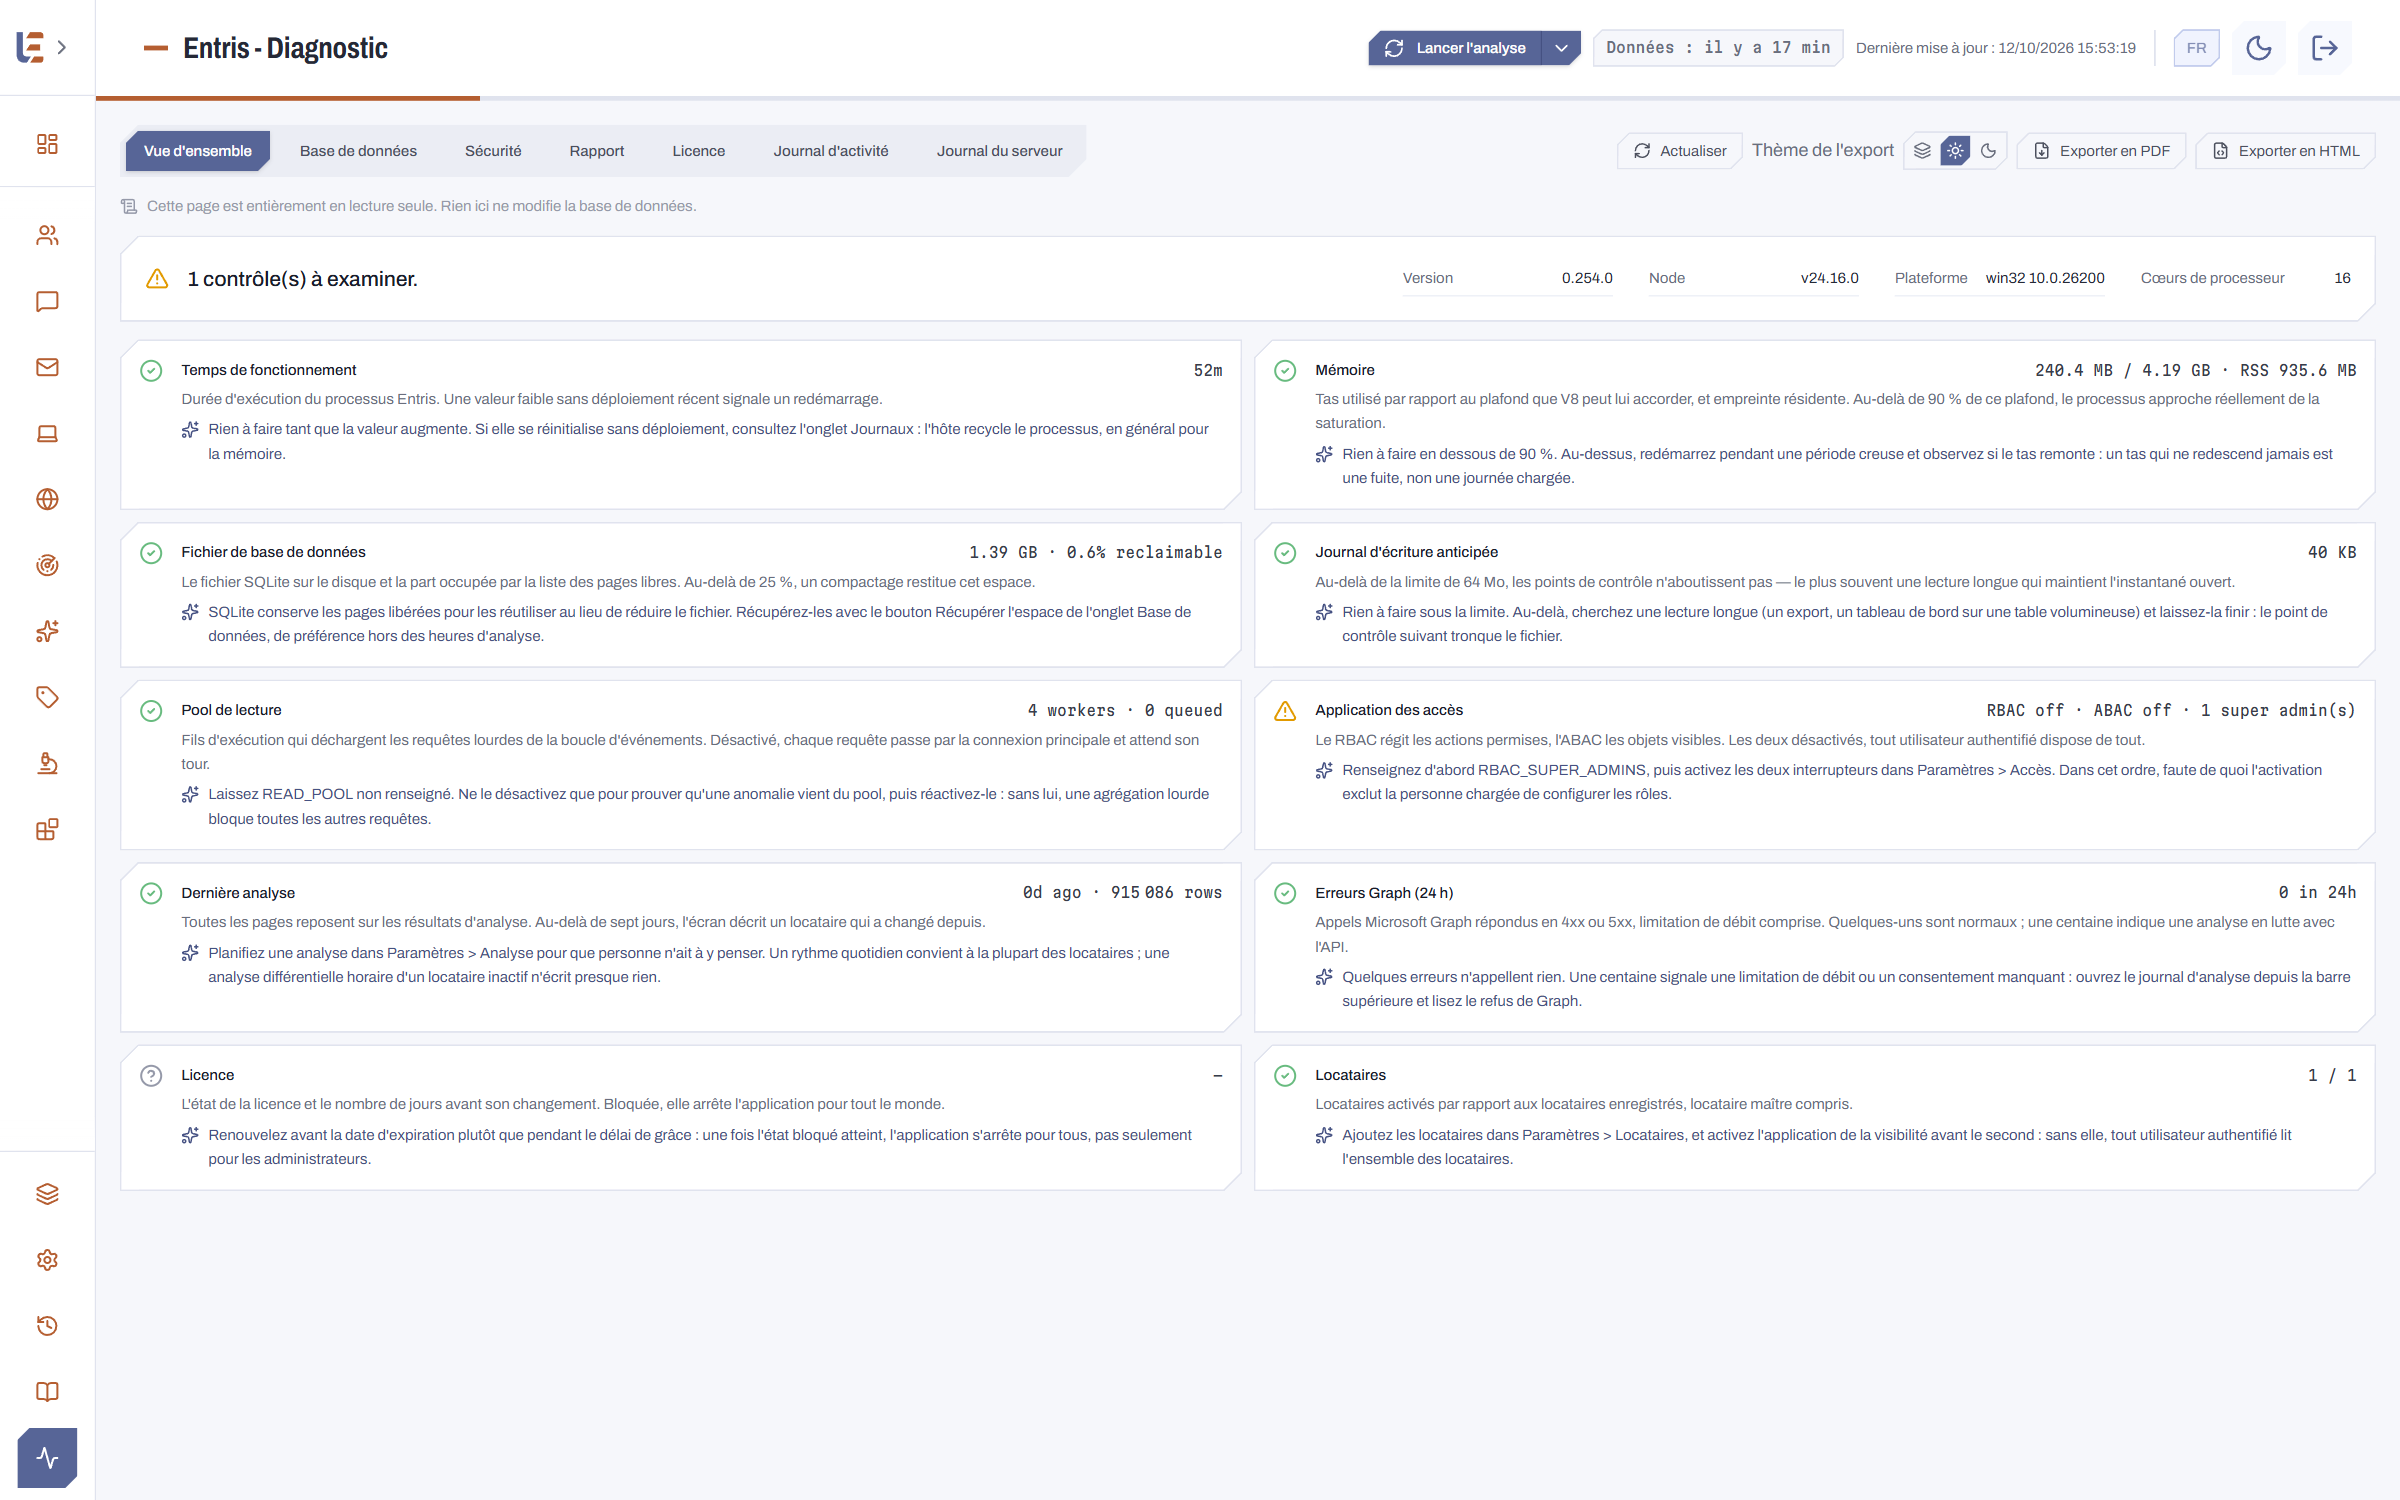
Task: Open the settings gear icon in sidebar
Action: (x=47, y=1260)
